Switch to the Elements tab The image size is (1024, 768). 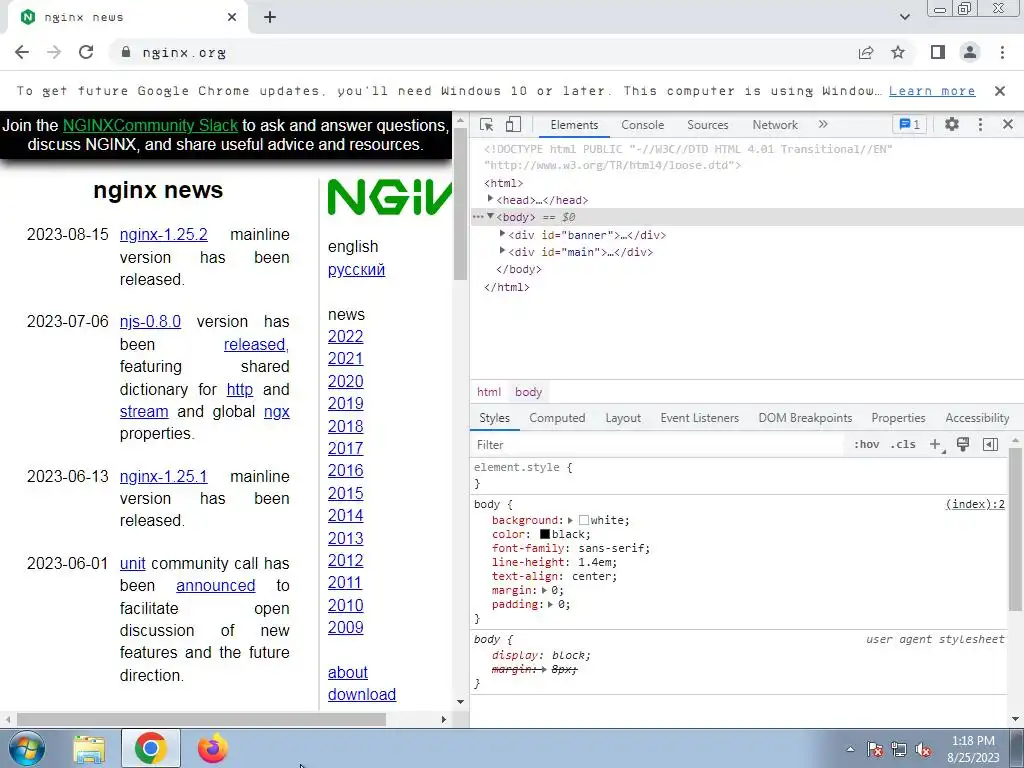click(573, 125)
